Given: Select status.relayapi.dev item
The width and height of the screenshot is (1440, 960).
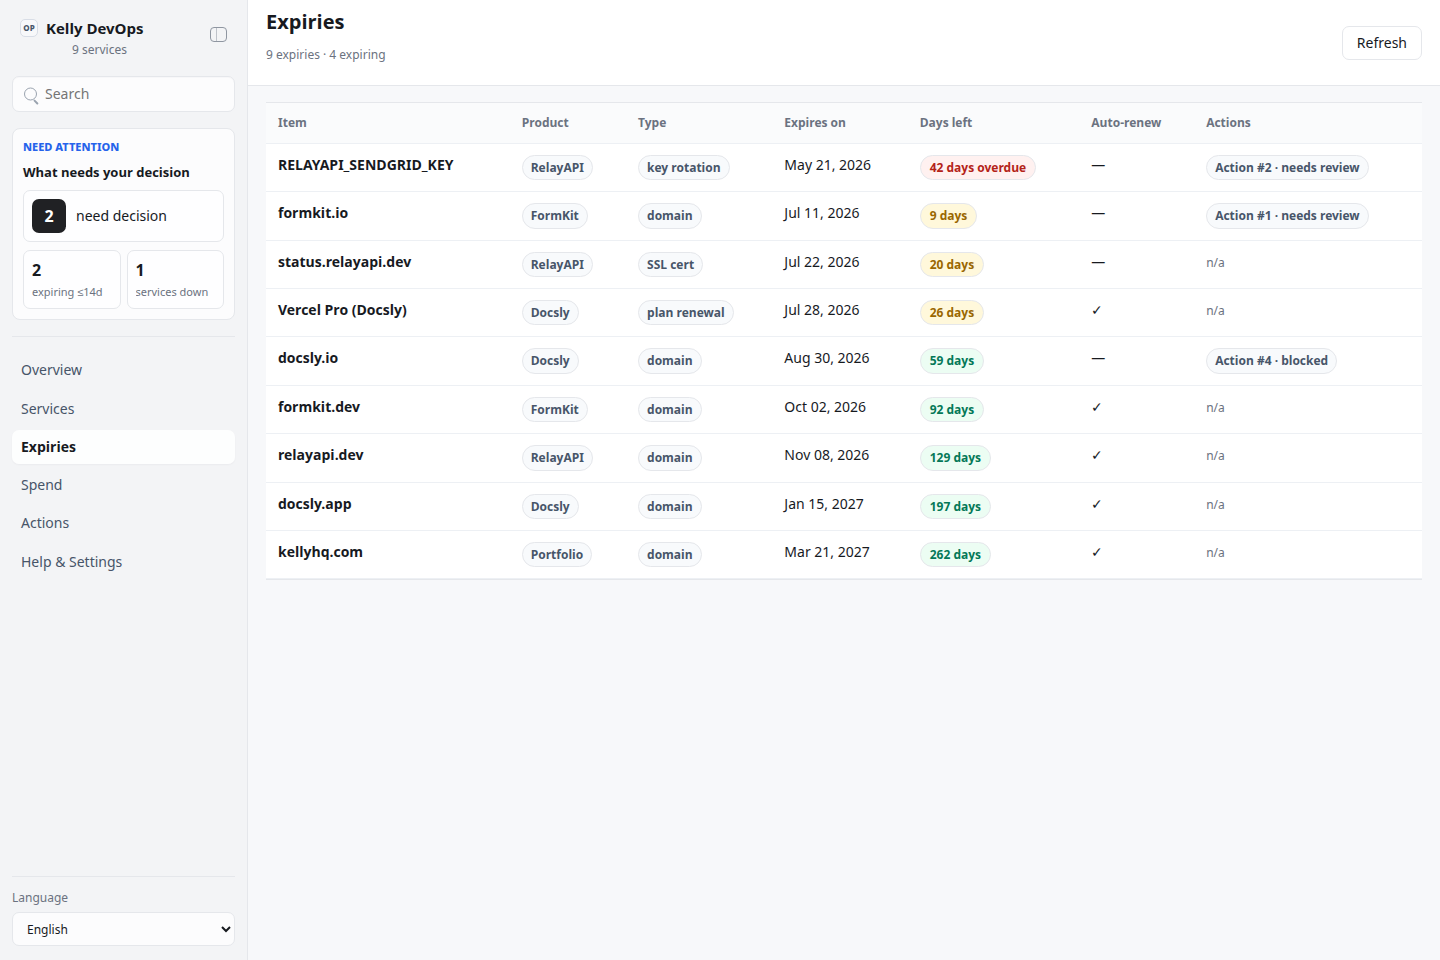Looking at the screenshot, I should pyautogui.click(x=345, y=262).
